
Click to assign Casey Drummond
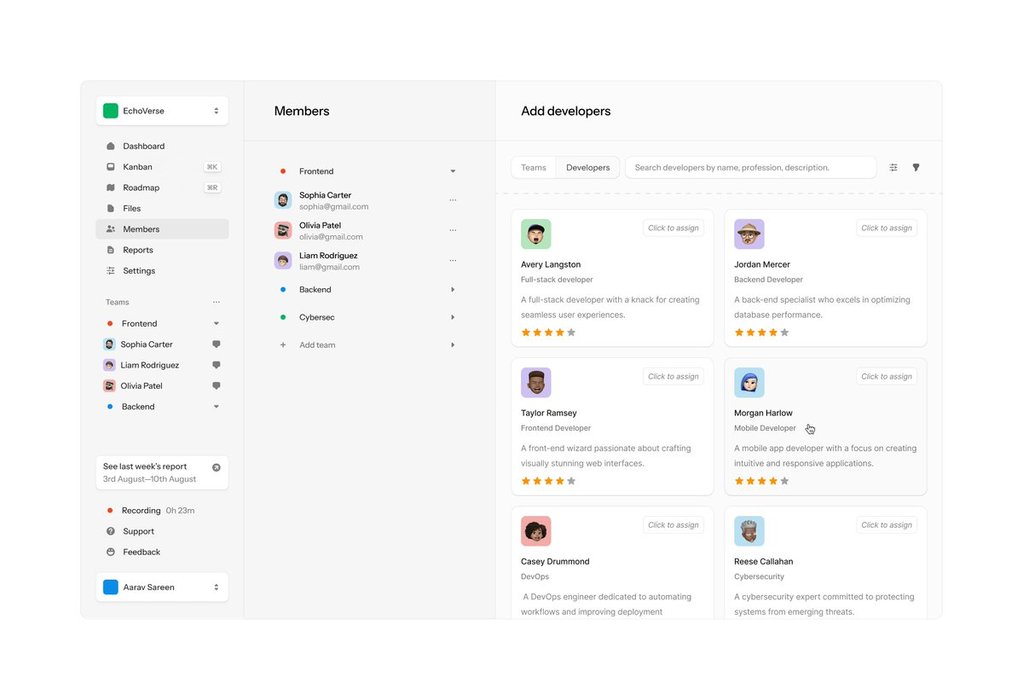click(673, 525)
